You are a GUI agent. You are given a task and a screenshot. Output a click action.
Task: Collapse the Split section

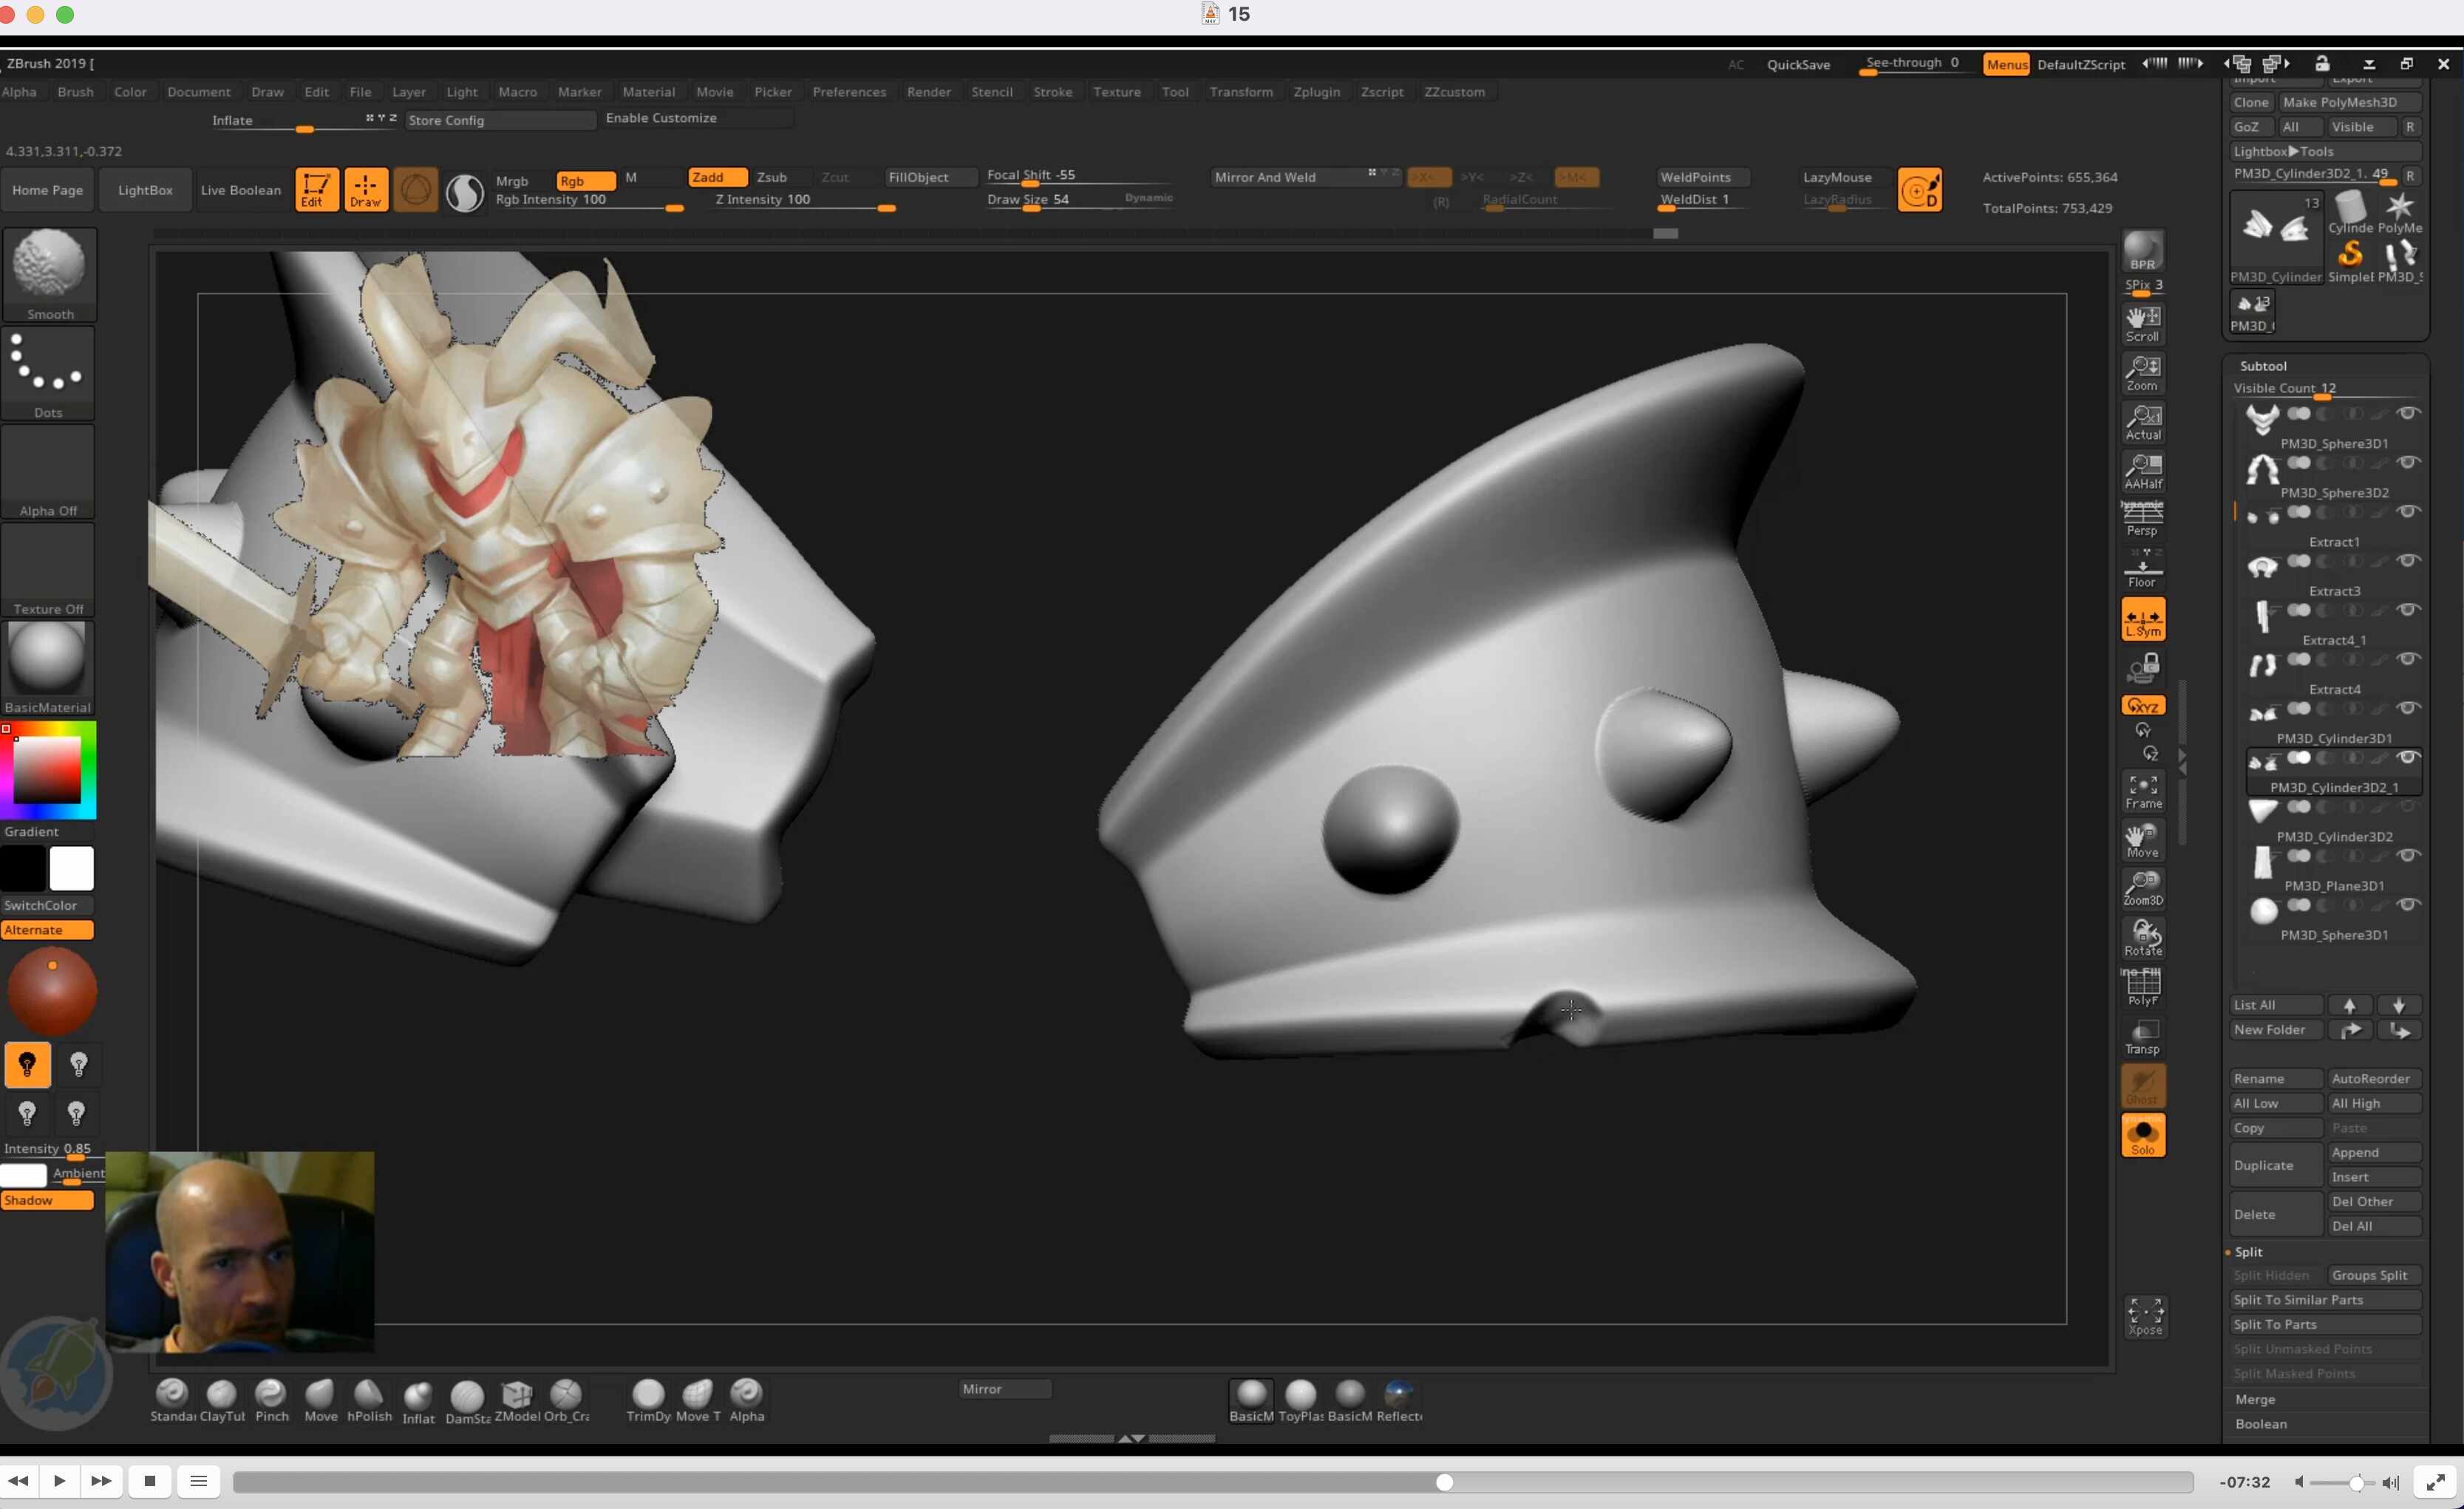tap(2249, 1252)
